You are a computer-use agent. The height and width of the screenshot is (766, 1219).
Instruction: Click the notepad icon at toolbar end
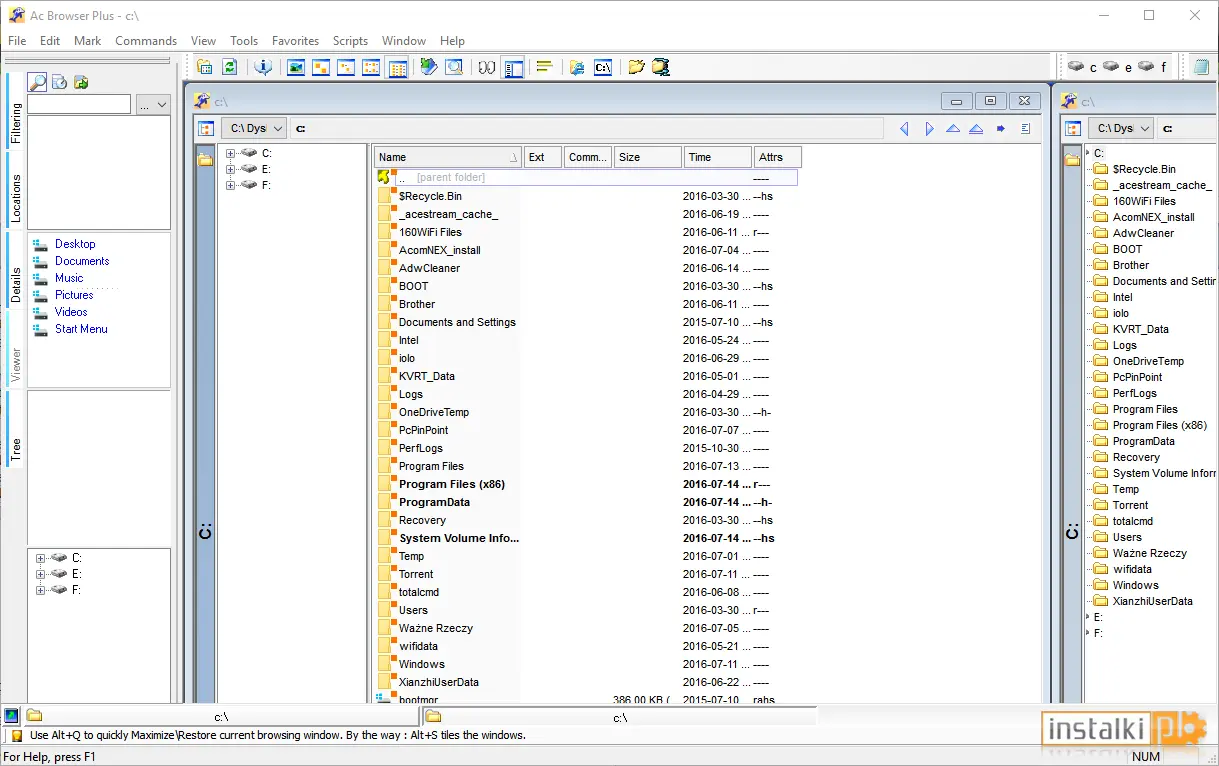(x=1201, y=67)
